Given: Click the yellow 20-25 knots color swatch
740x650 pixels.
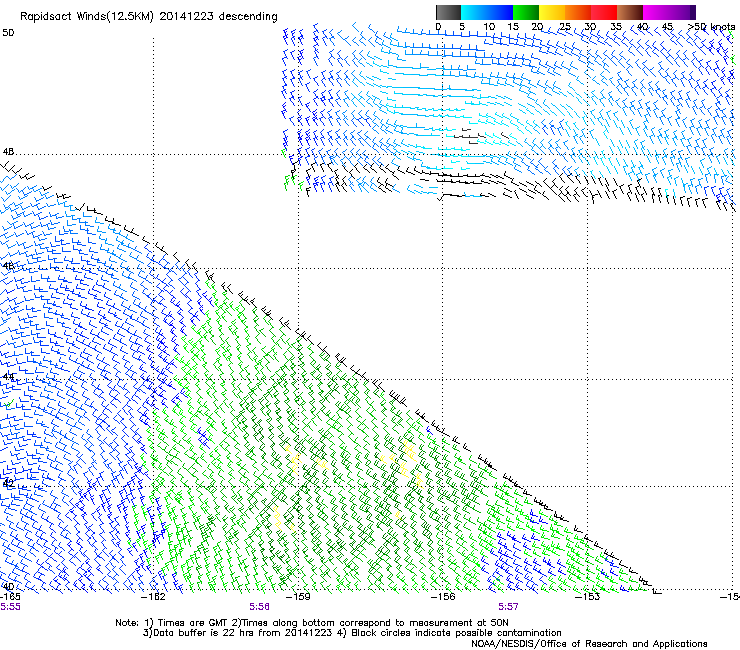Looking at the screenshot, I should point(552,12).
